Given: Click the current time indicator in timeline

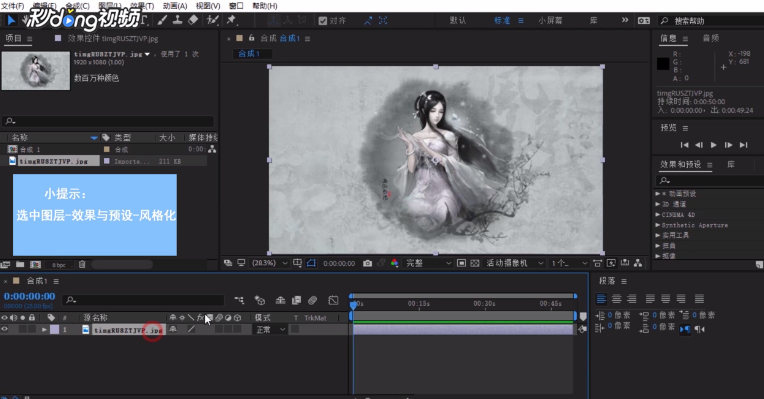Looking at the screenshot, I should coord(353,304).
